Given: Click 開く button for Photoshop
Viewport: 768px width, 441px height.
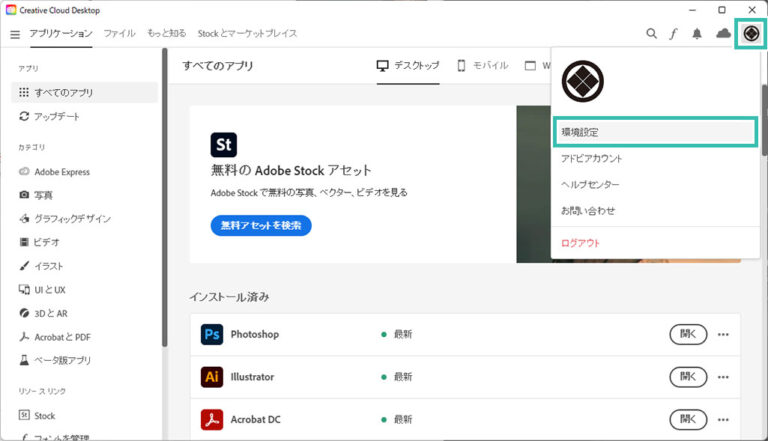Looking at the screenshot, I should 688,334.
